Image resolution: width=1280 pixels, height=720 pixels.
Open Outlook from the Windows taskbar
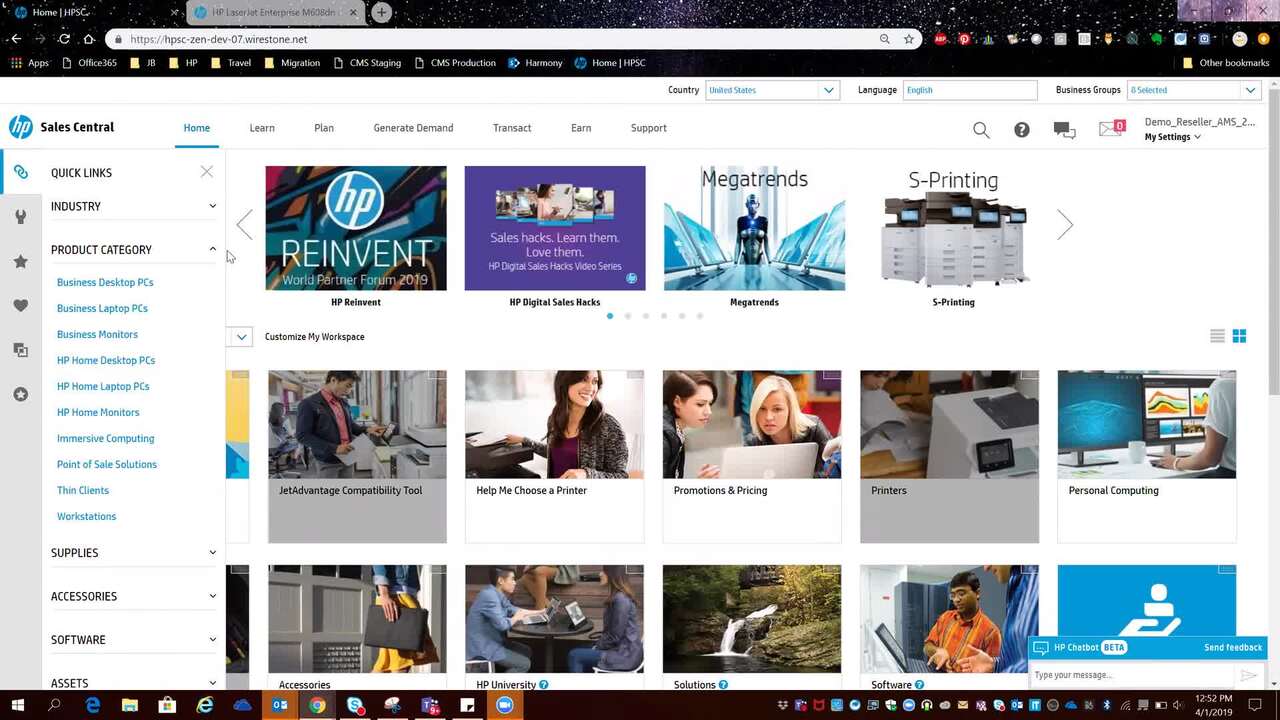click(279, 705)
